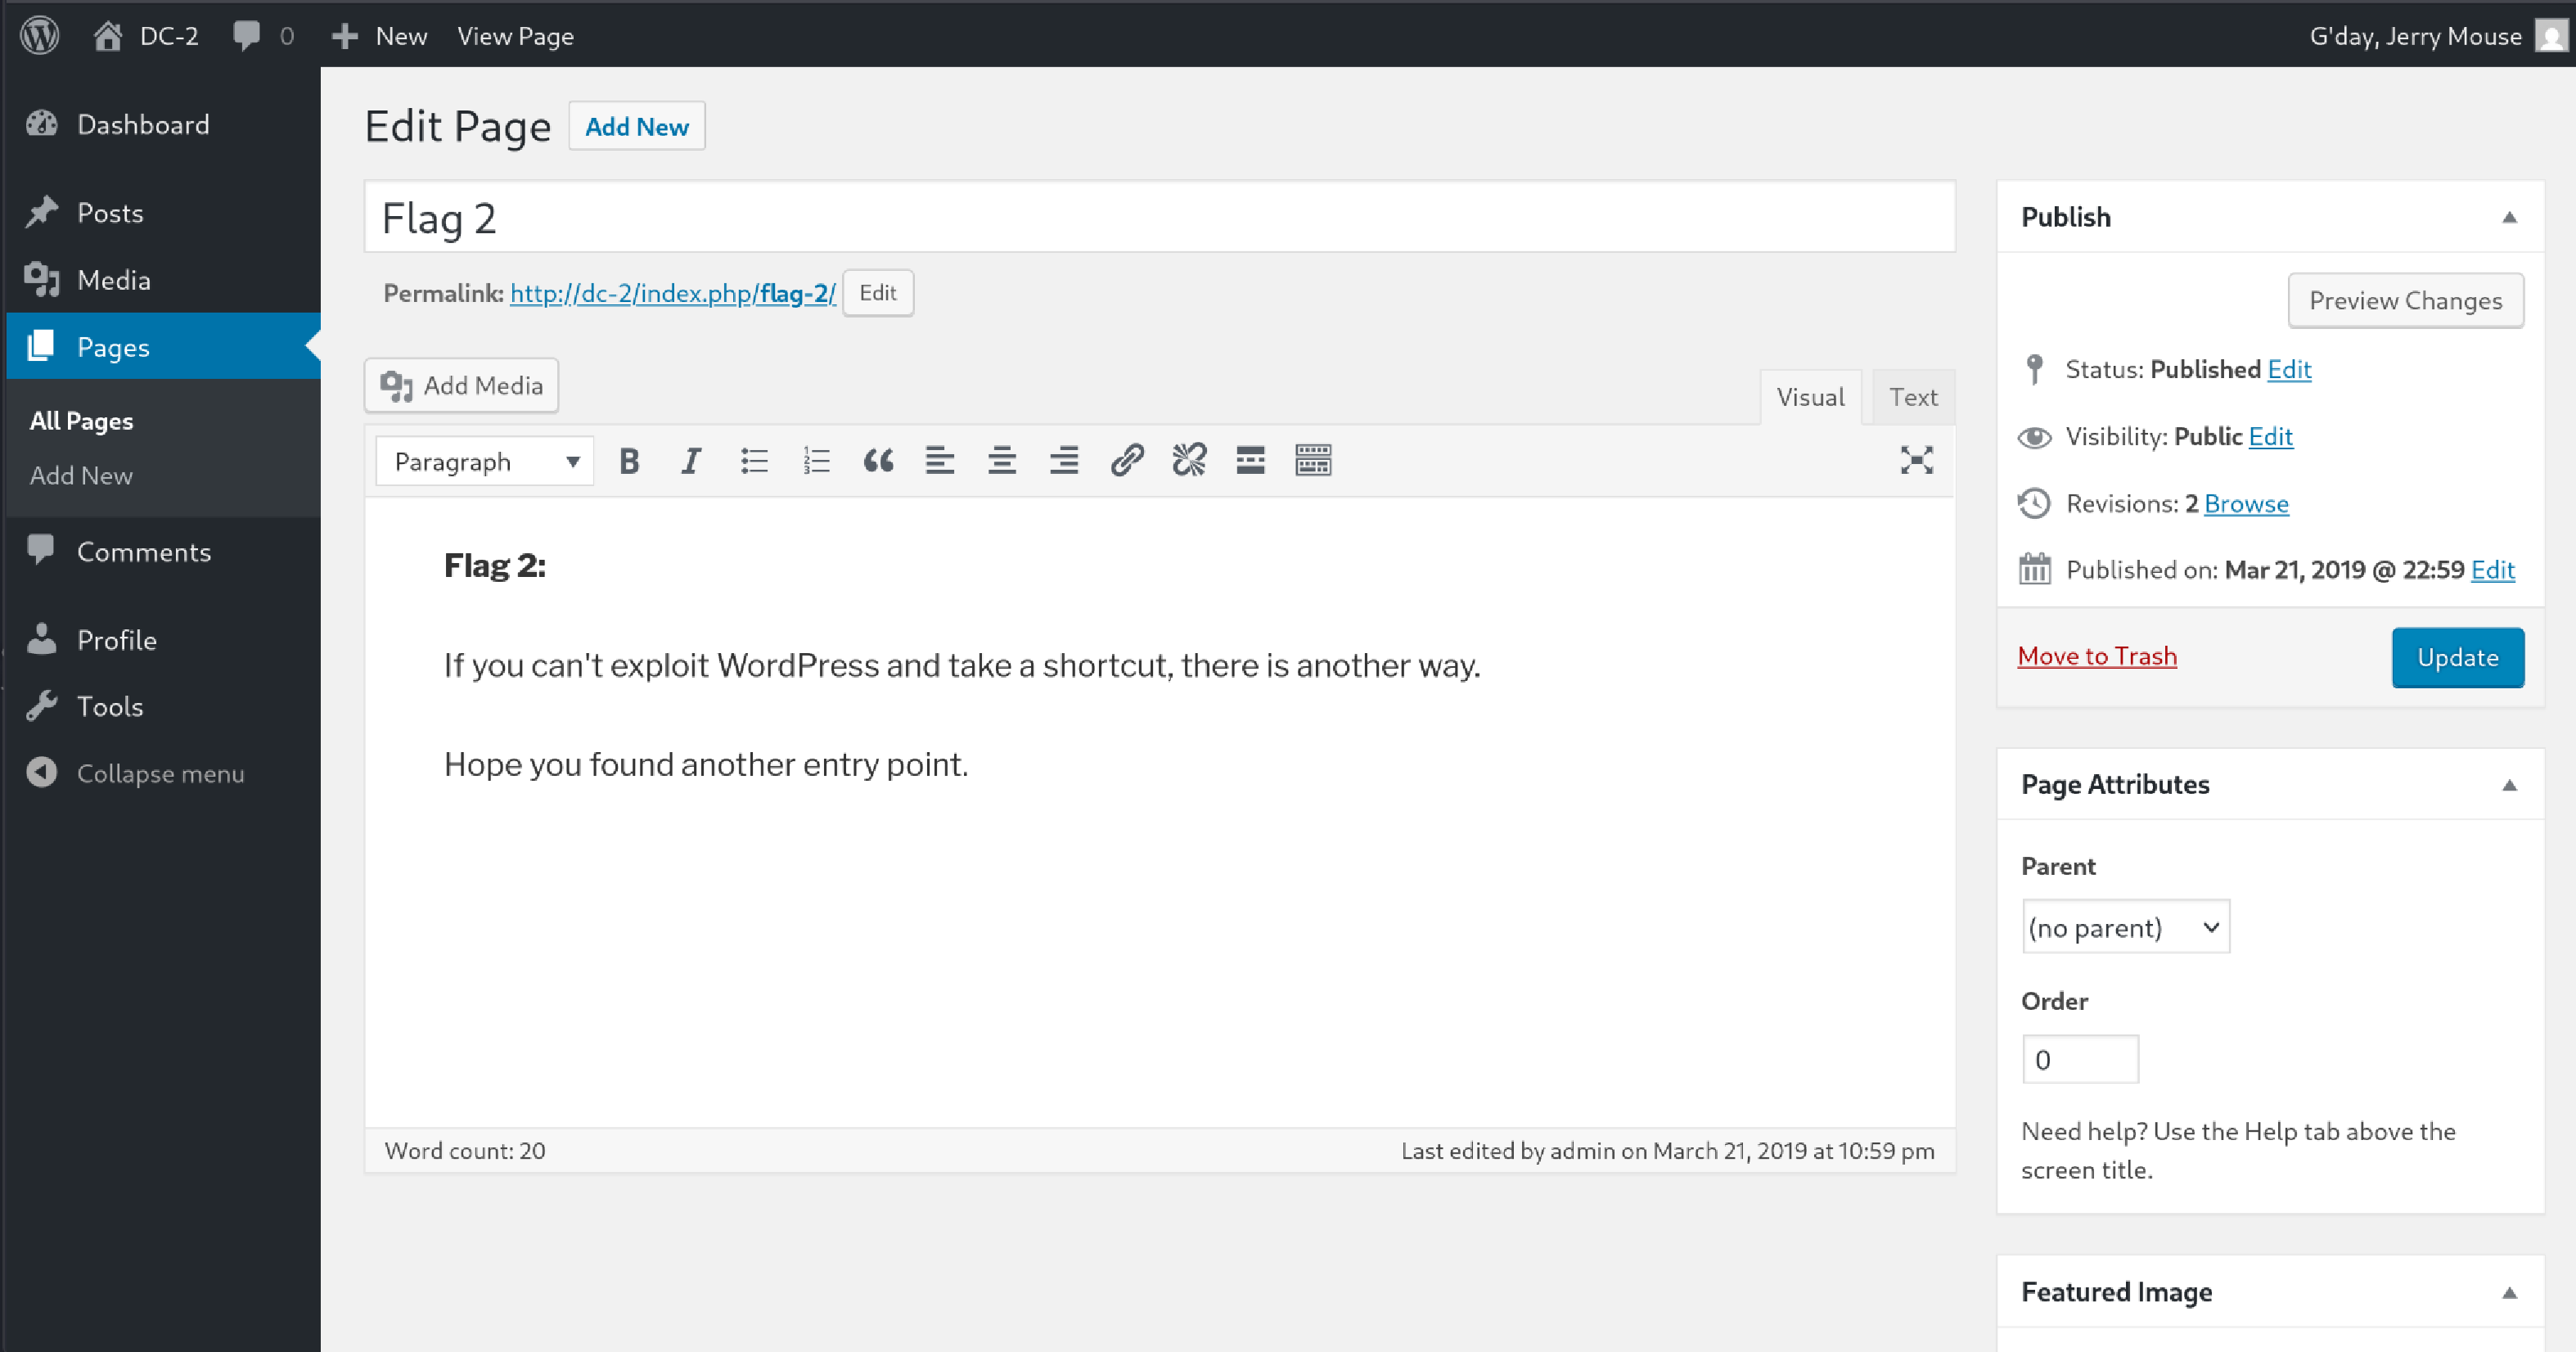Switch to the Visual editor tab
2576x1352 pixels.
click(1810, 397)
